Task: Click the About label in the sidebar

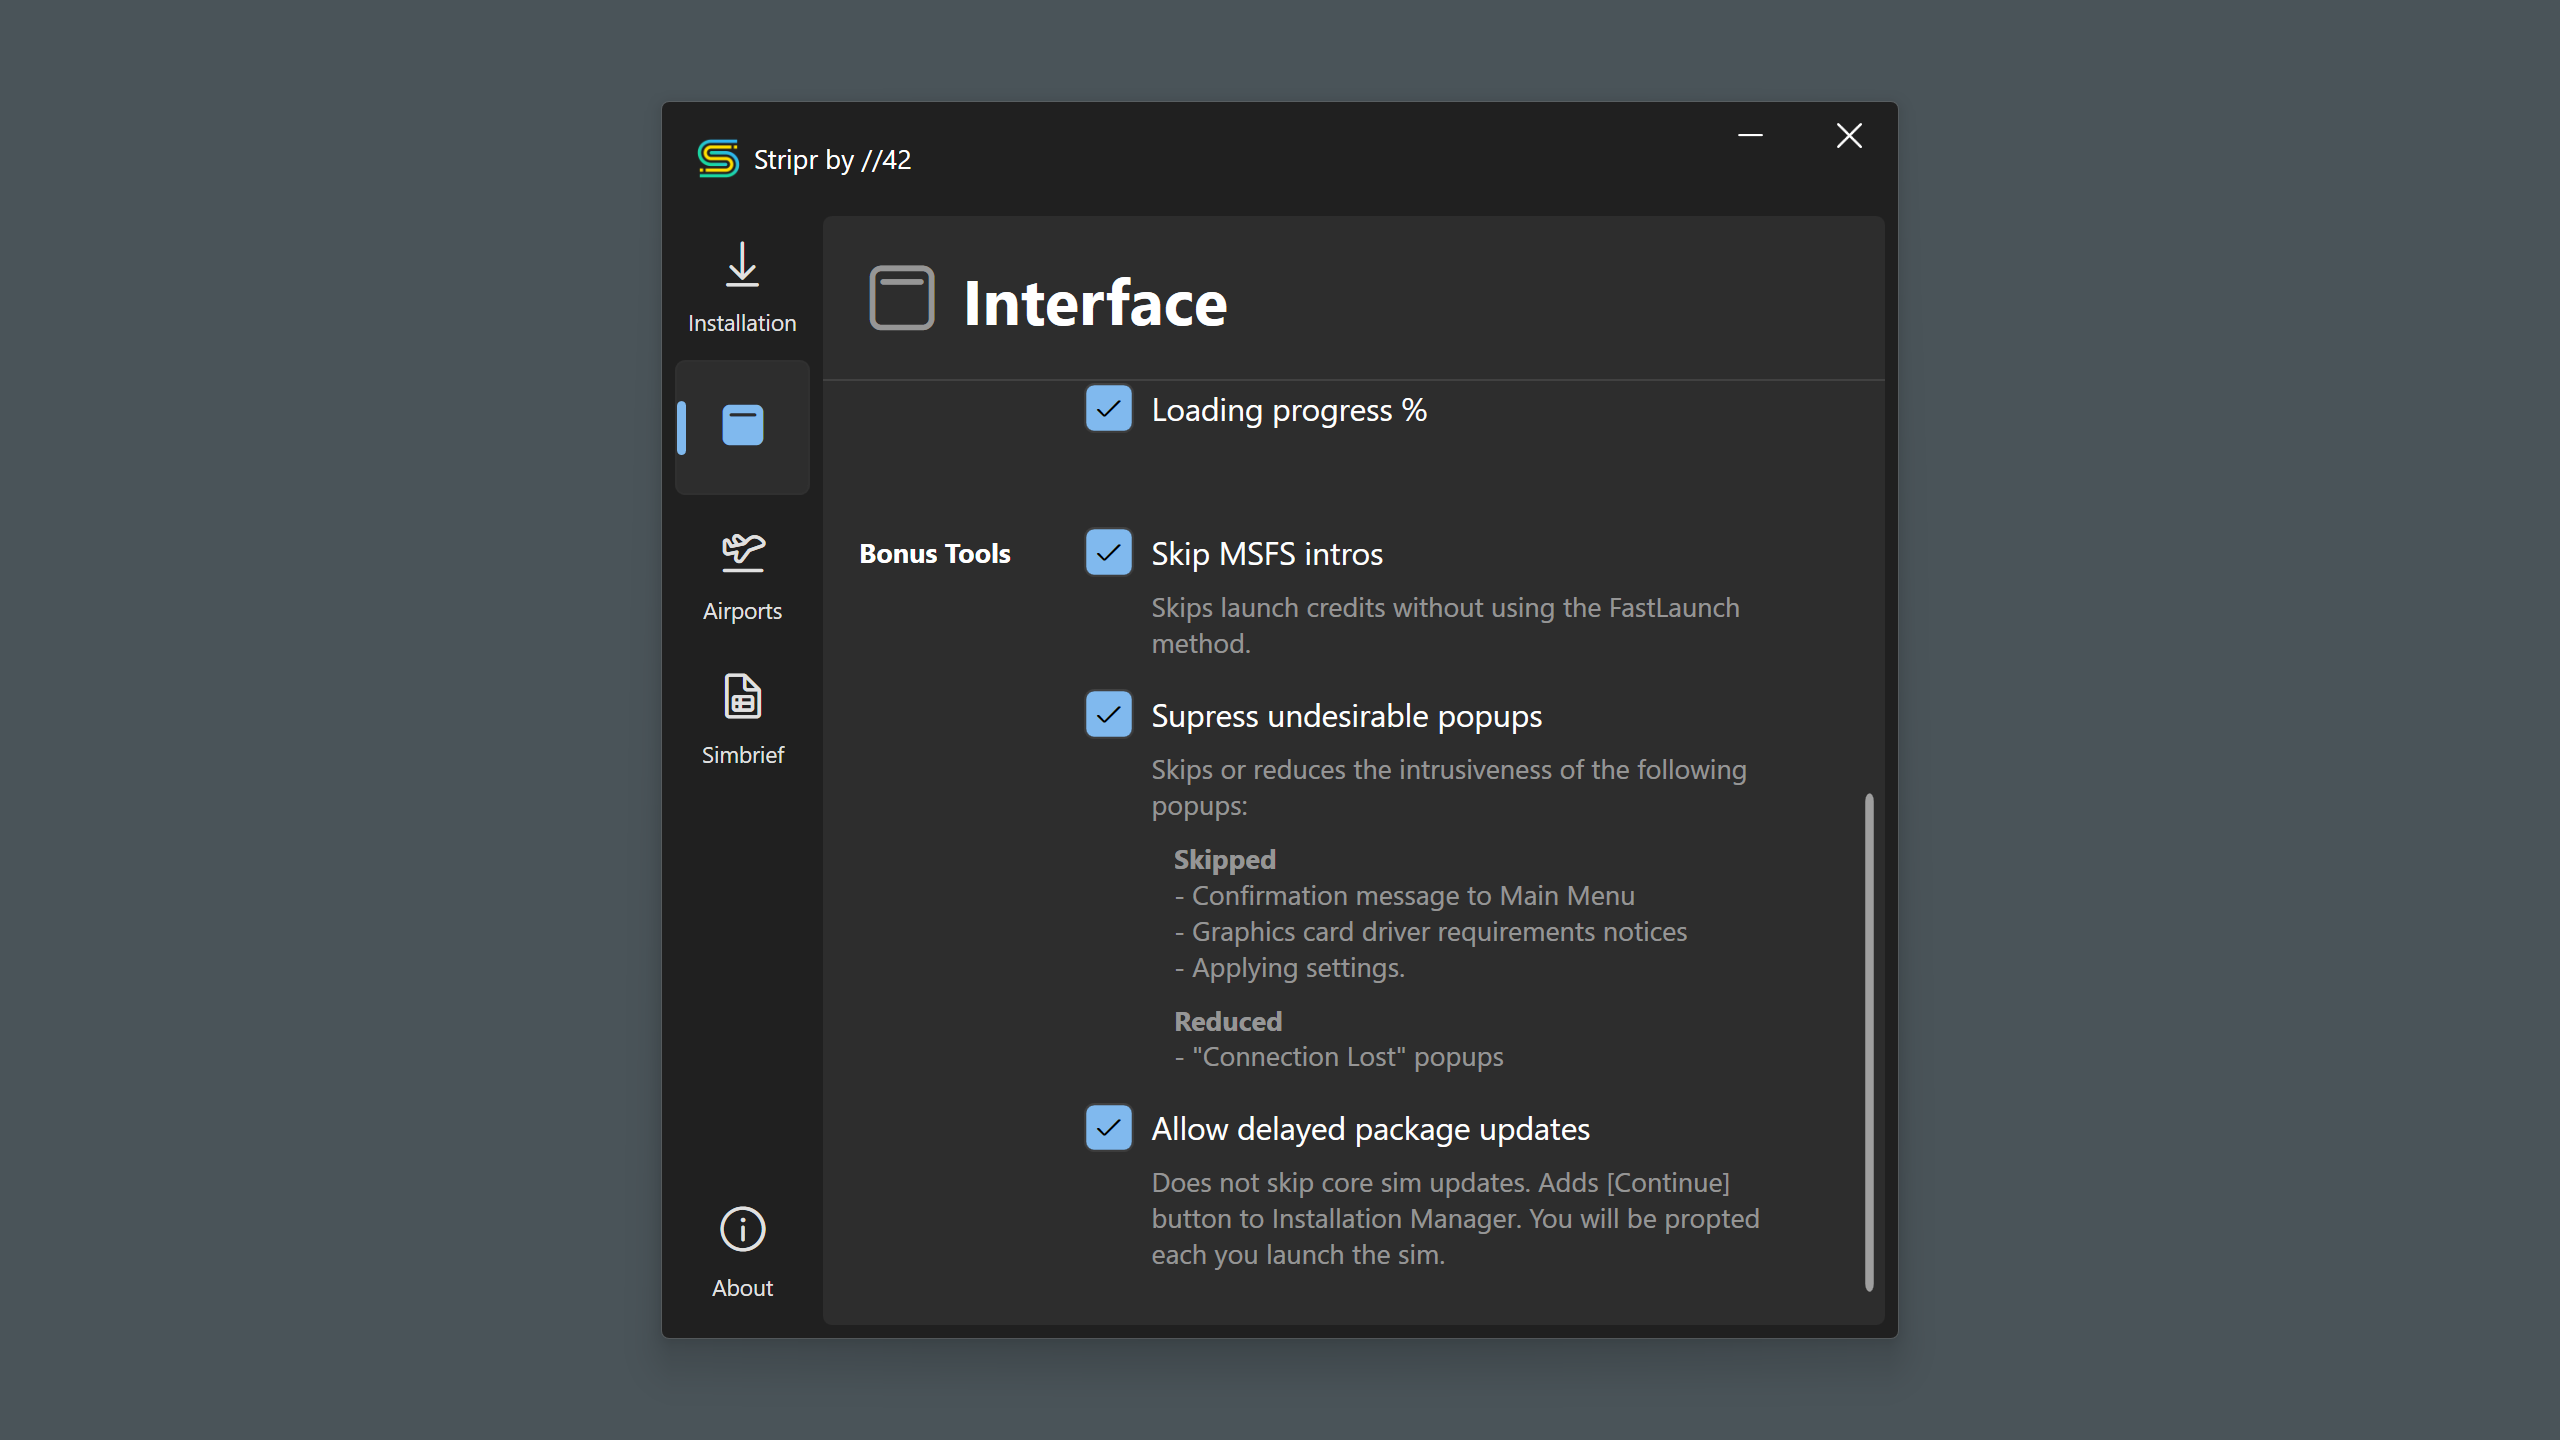Action: (742, 1288)
